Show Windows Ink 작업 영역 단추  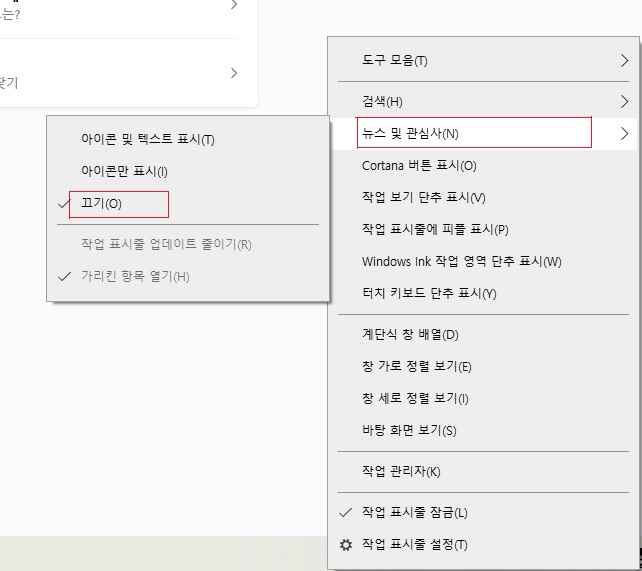[461, 262]
